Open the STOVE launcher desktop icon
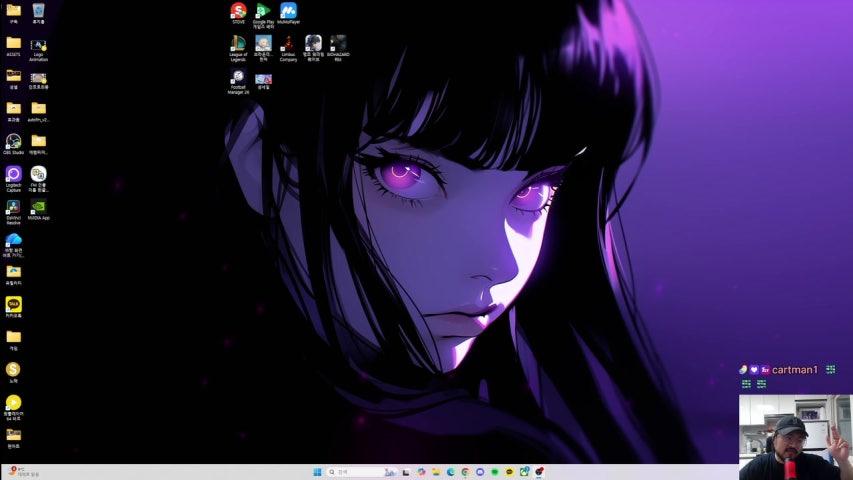Viewport: 853px width, 480px height. (x=238, y=11)
